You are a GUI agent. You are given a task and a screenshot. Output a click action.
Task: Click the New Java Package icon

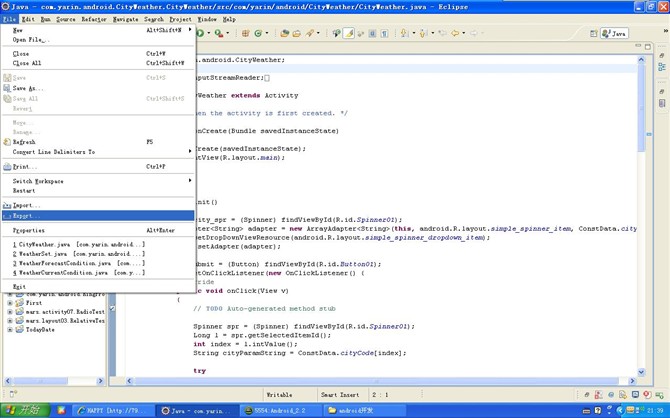(245, 33)
